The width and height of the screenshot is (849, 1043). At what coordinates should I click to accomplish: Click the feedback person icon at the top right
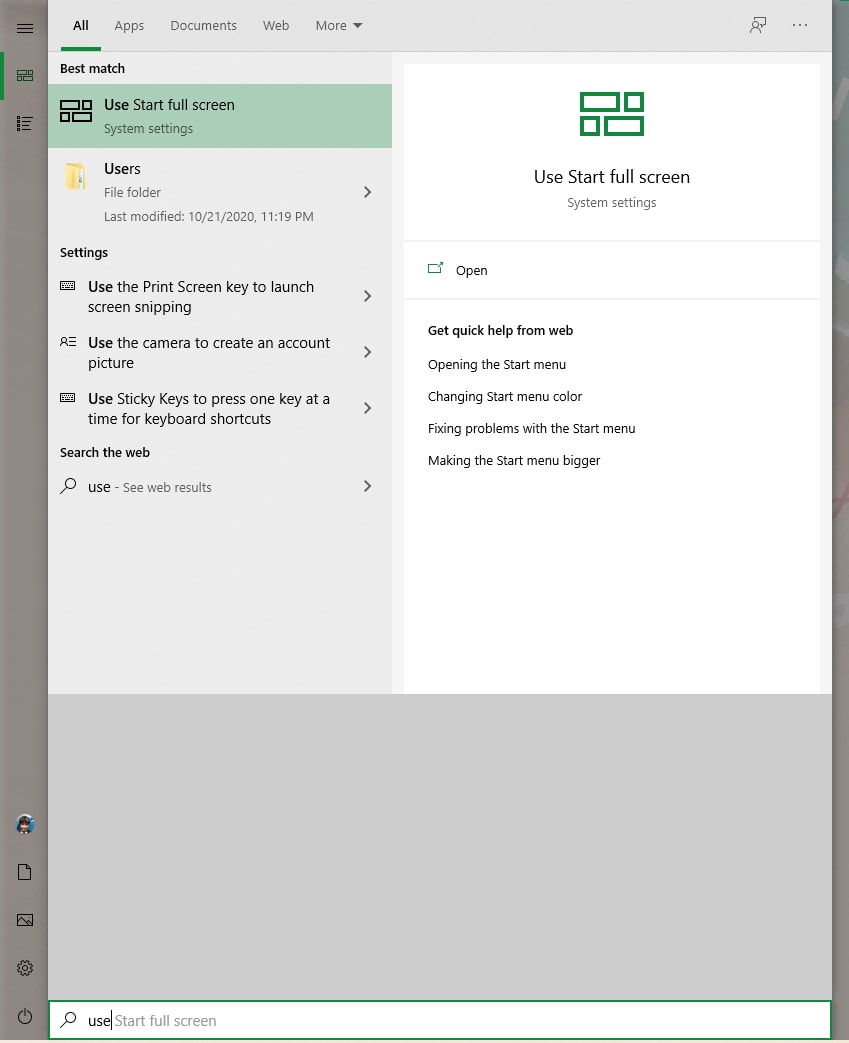pos(758,25)
